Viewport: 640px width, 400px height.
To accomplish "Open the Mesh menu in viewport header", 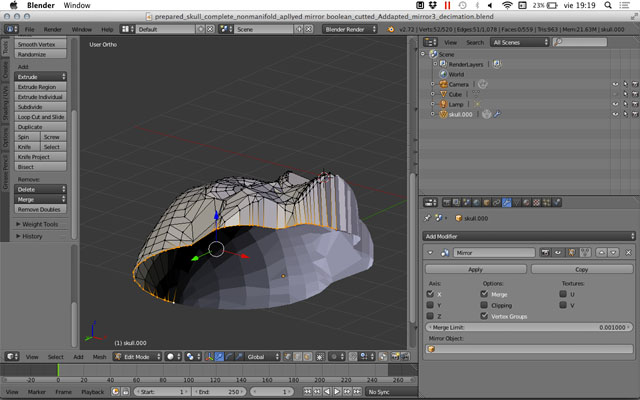I will pyautogui.click(x=99, y=357).
